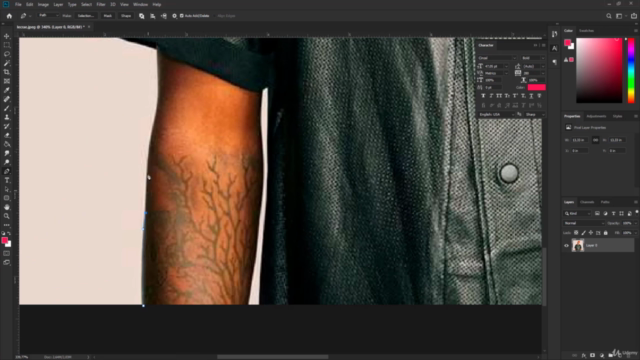Click the Selection... button in options bar
This screenshot has width=640, height=360.
coord(86,16)
